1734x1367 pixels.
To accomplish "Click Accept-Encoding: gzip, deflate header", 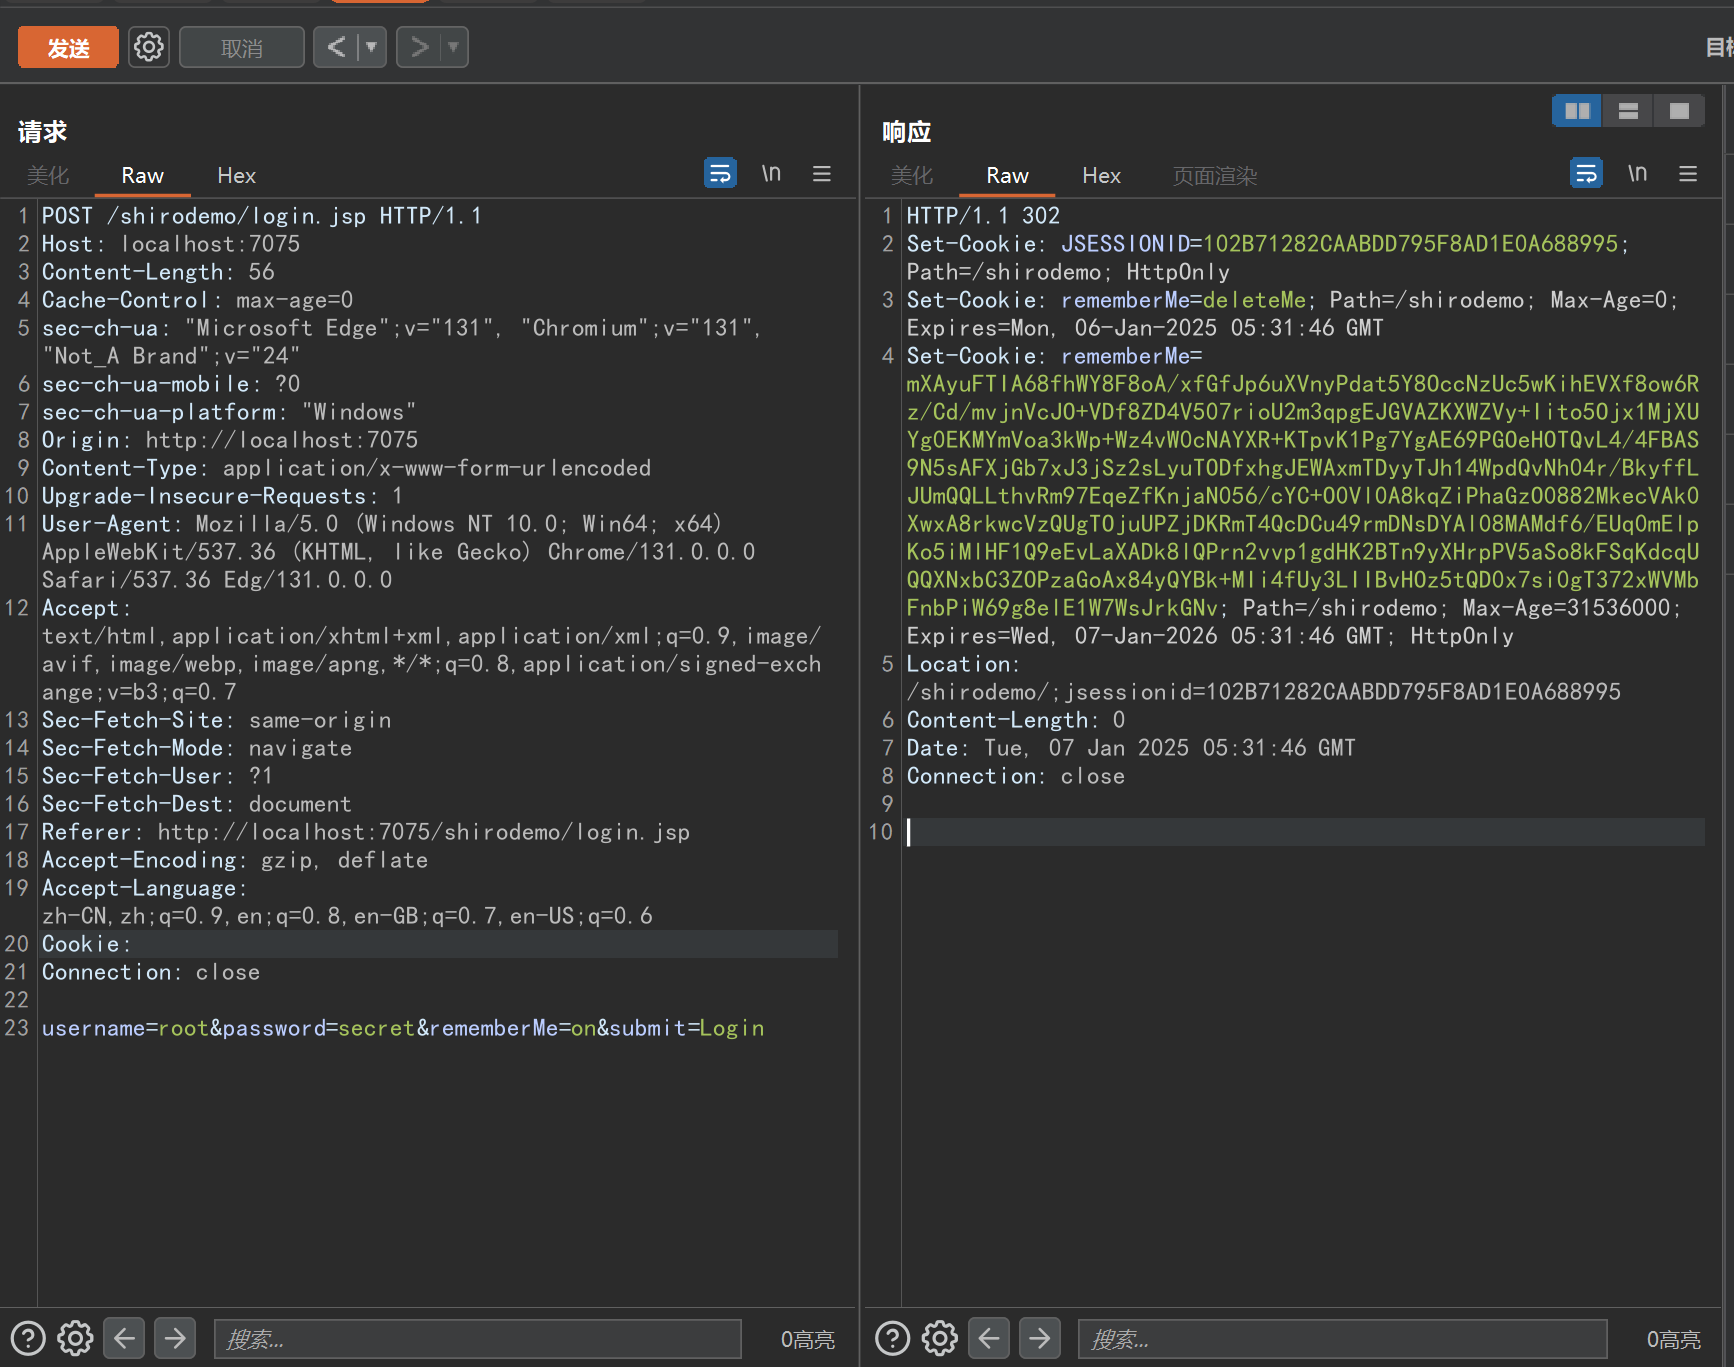I will coord(235,860).
